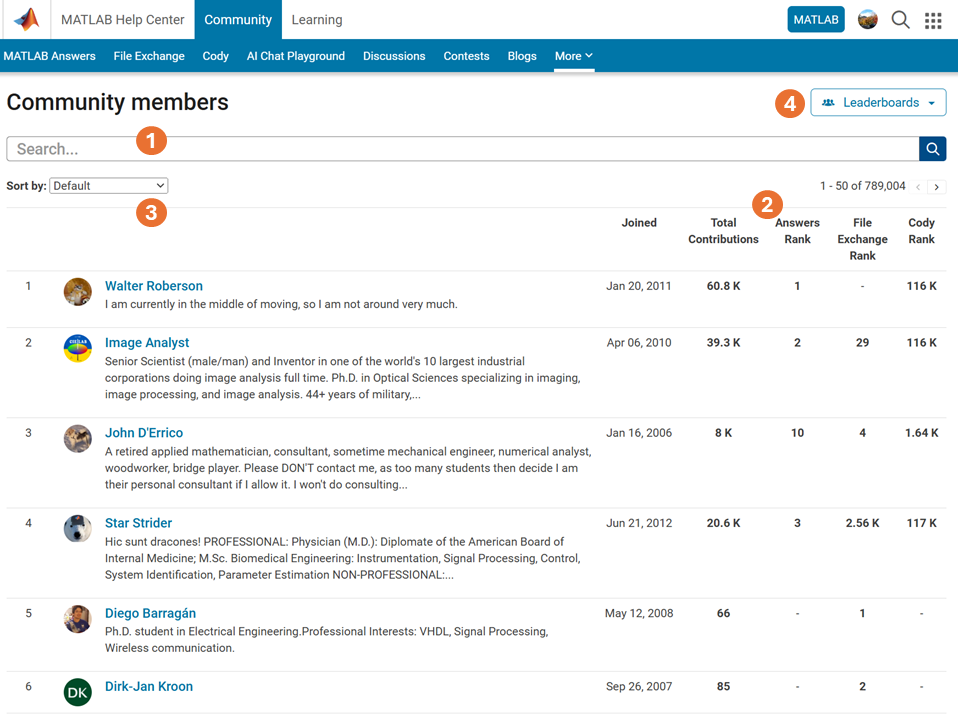This screenshot has height=714, width=958.
Task: Click the File Exchange Rank column header
Action: coord(862,239)
